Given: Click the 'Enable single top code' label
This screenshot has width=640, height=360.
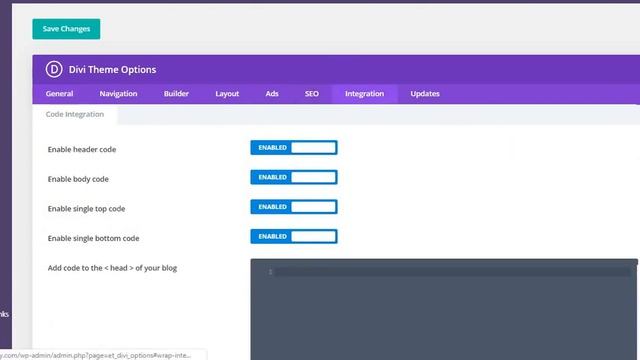Looking at the screenshot, I should pos(86,209).
